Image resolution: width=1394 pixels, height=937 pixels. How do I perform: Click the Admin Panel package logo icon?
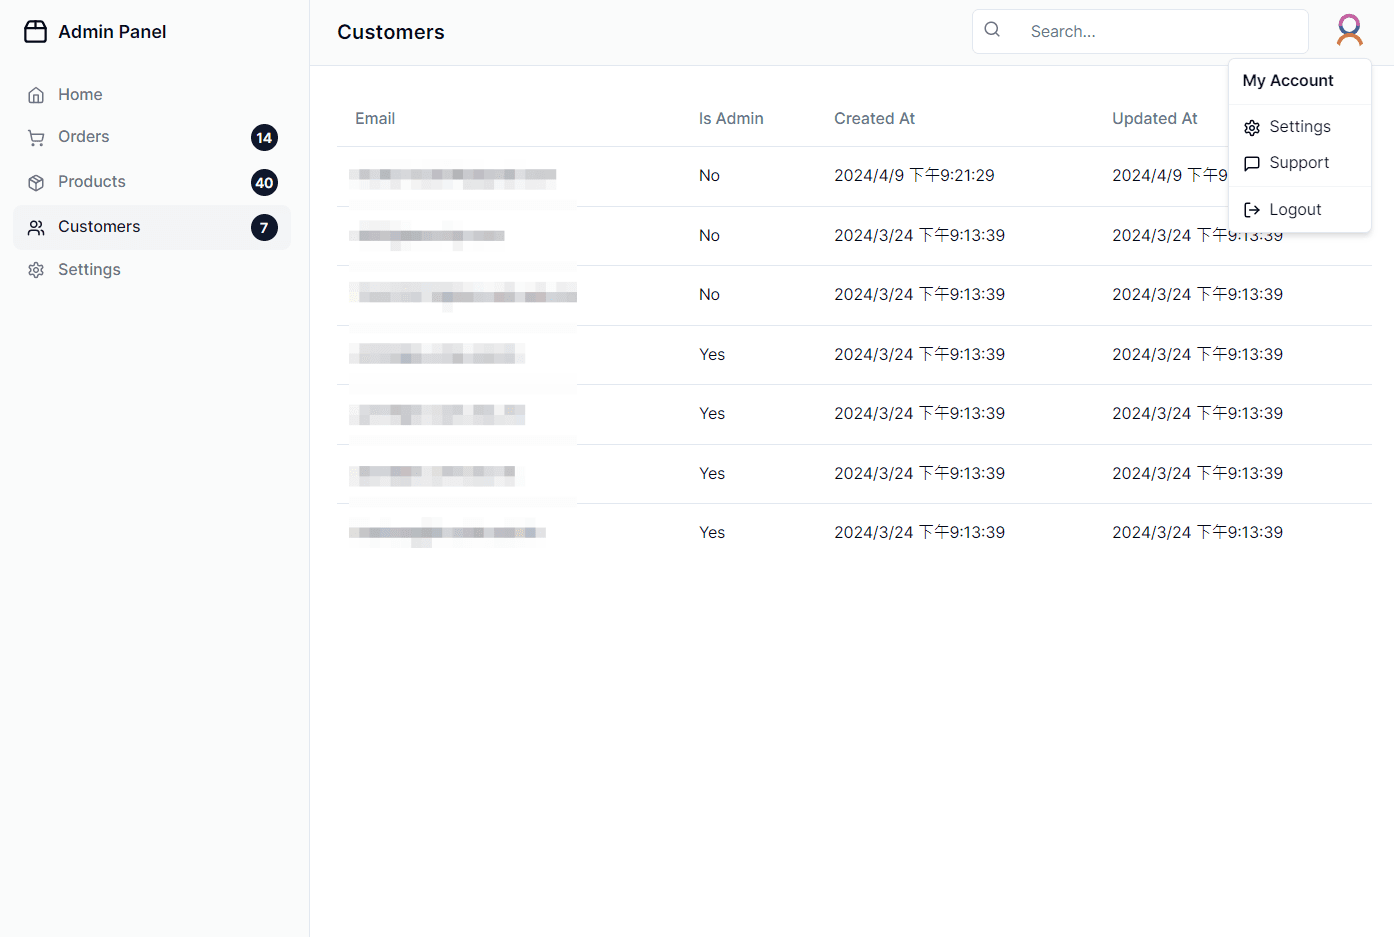(x=35, y=32)
